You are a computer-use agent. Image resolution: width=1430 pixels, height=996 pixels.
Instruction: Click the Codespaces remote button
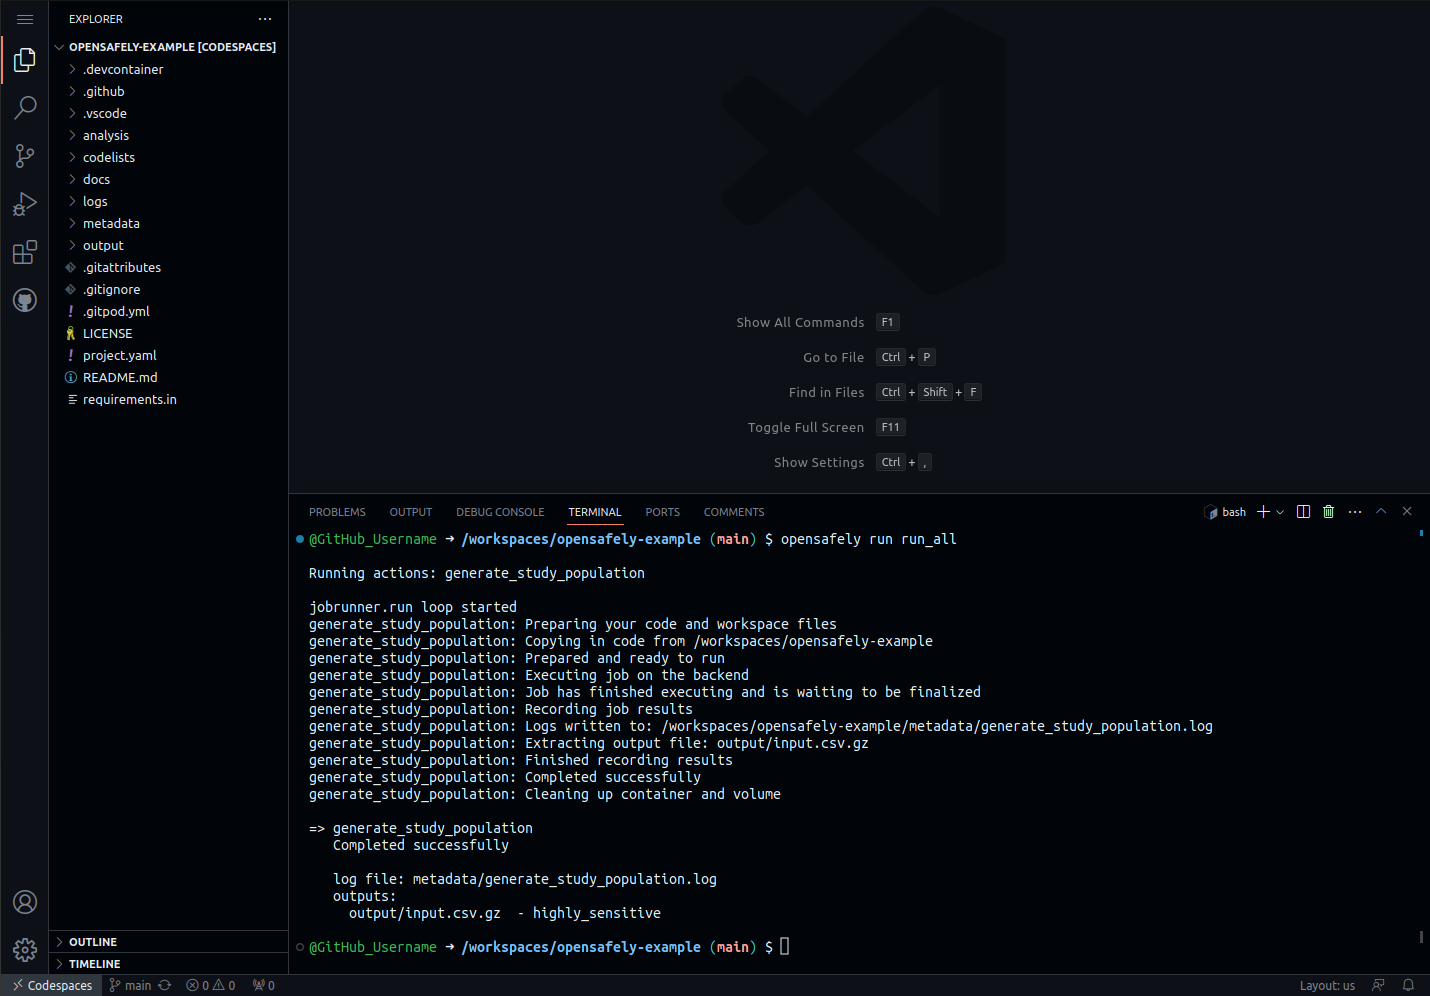coord(52,985)
